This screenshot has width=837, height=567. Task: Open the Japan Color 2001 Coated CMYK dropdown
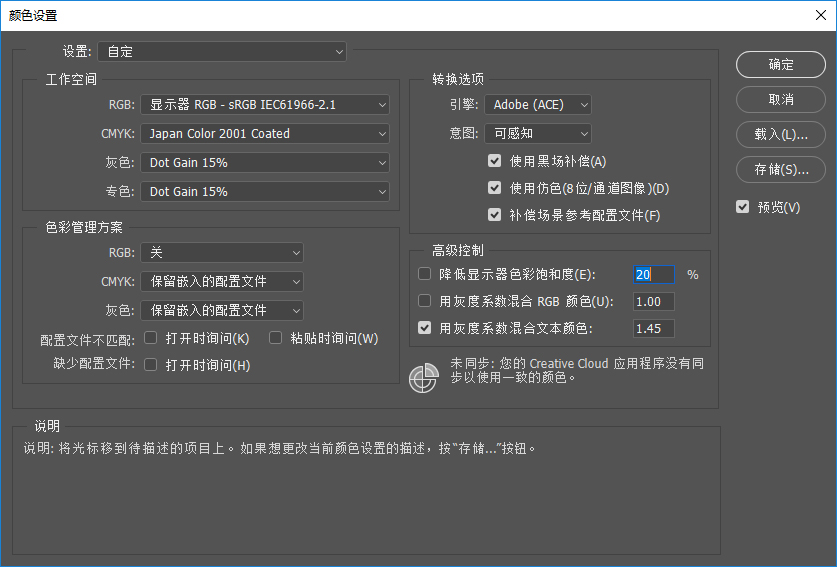[x=265, y=133]
